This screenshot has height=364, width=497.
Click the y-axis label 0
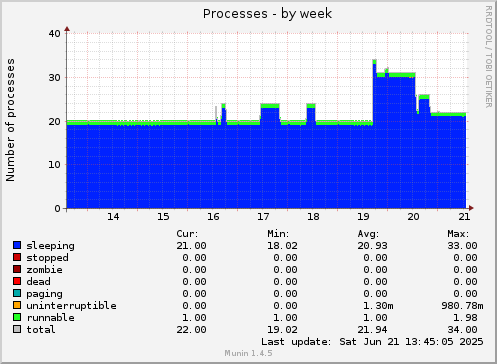58,209
